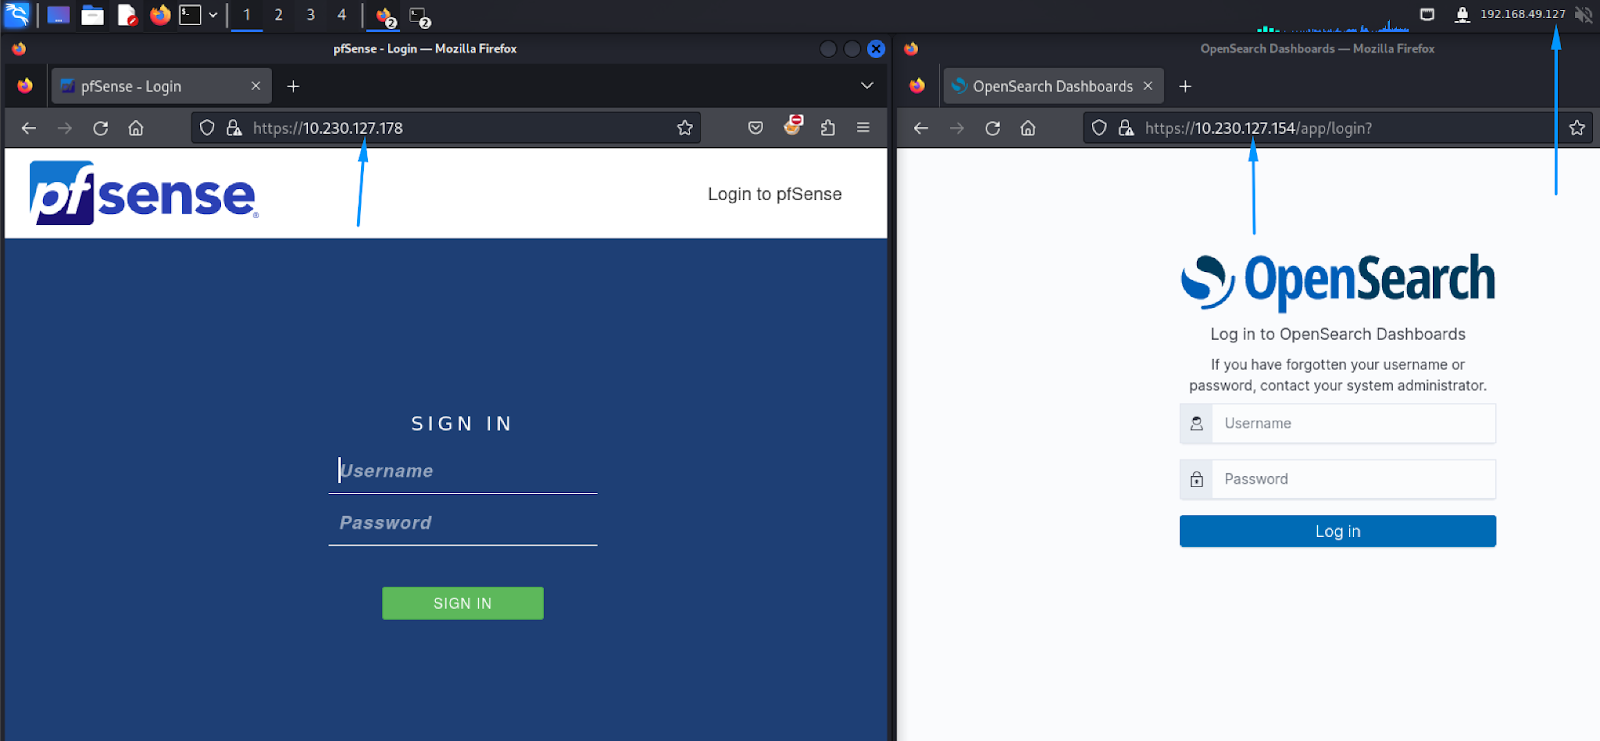Click the OpenSearch Password field
Screen dimensions: 1600x741
1338,479
